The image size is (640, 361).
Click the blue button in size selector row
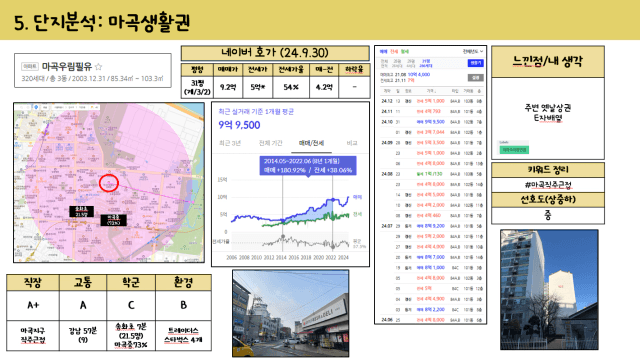[476, 63]
